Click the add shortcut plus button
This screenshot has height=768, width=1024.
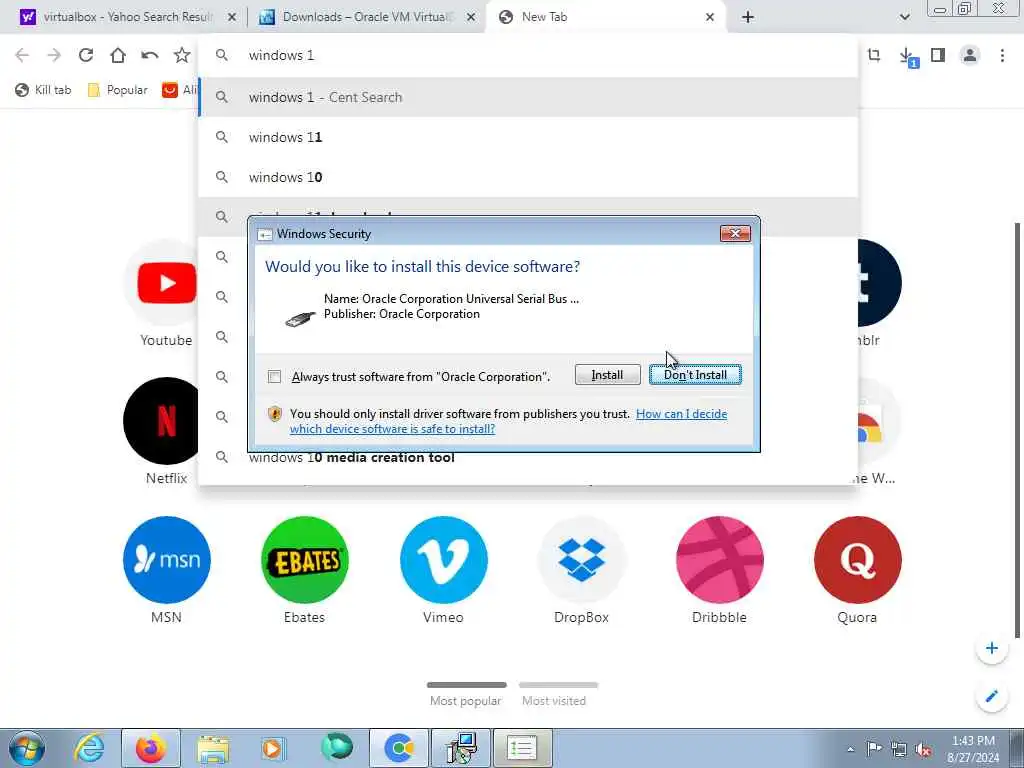click(991, 648)
